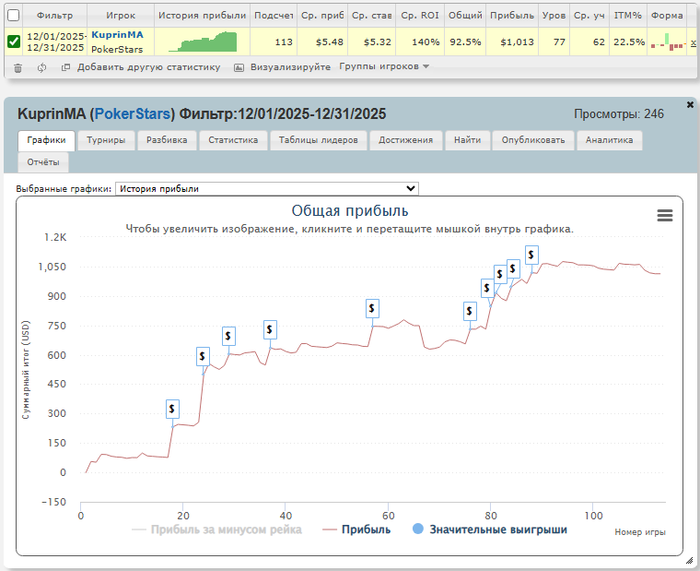Click the chart hamburger menu icon
The image size is (700, 571).
click(x=665, y=216)
